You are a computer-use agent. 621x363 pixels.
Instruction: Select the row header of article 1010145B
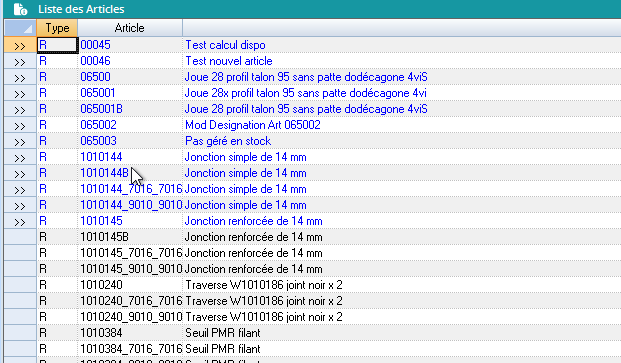click(20, 237)
